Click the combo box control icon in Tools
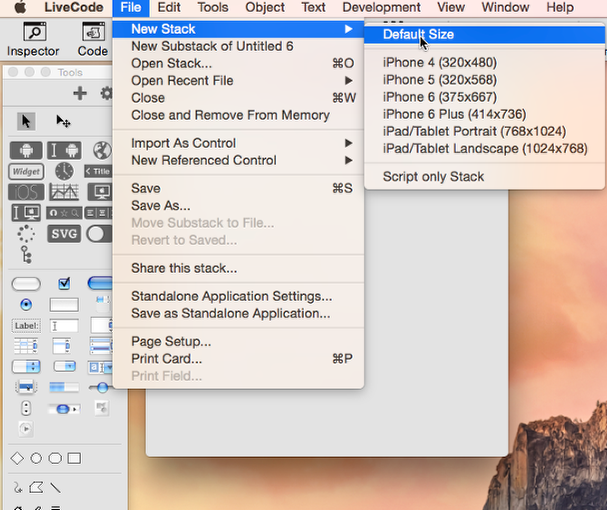 [100, 367]
